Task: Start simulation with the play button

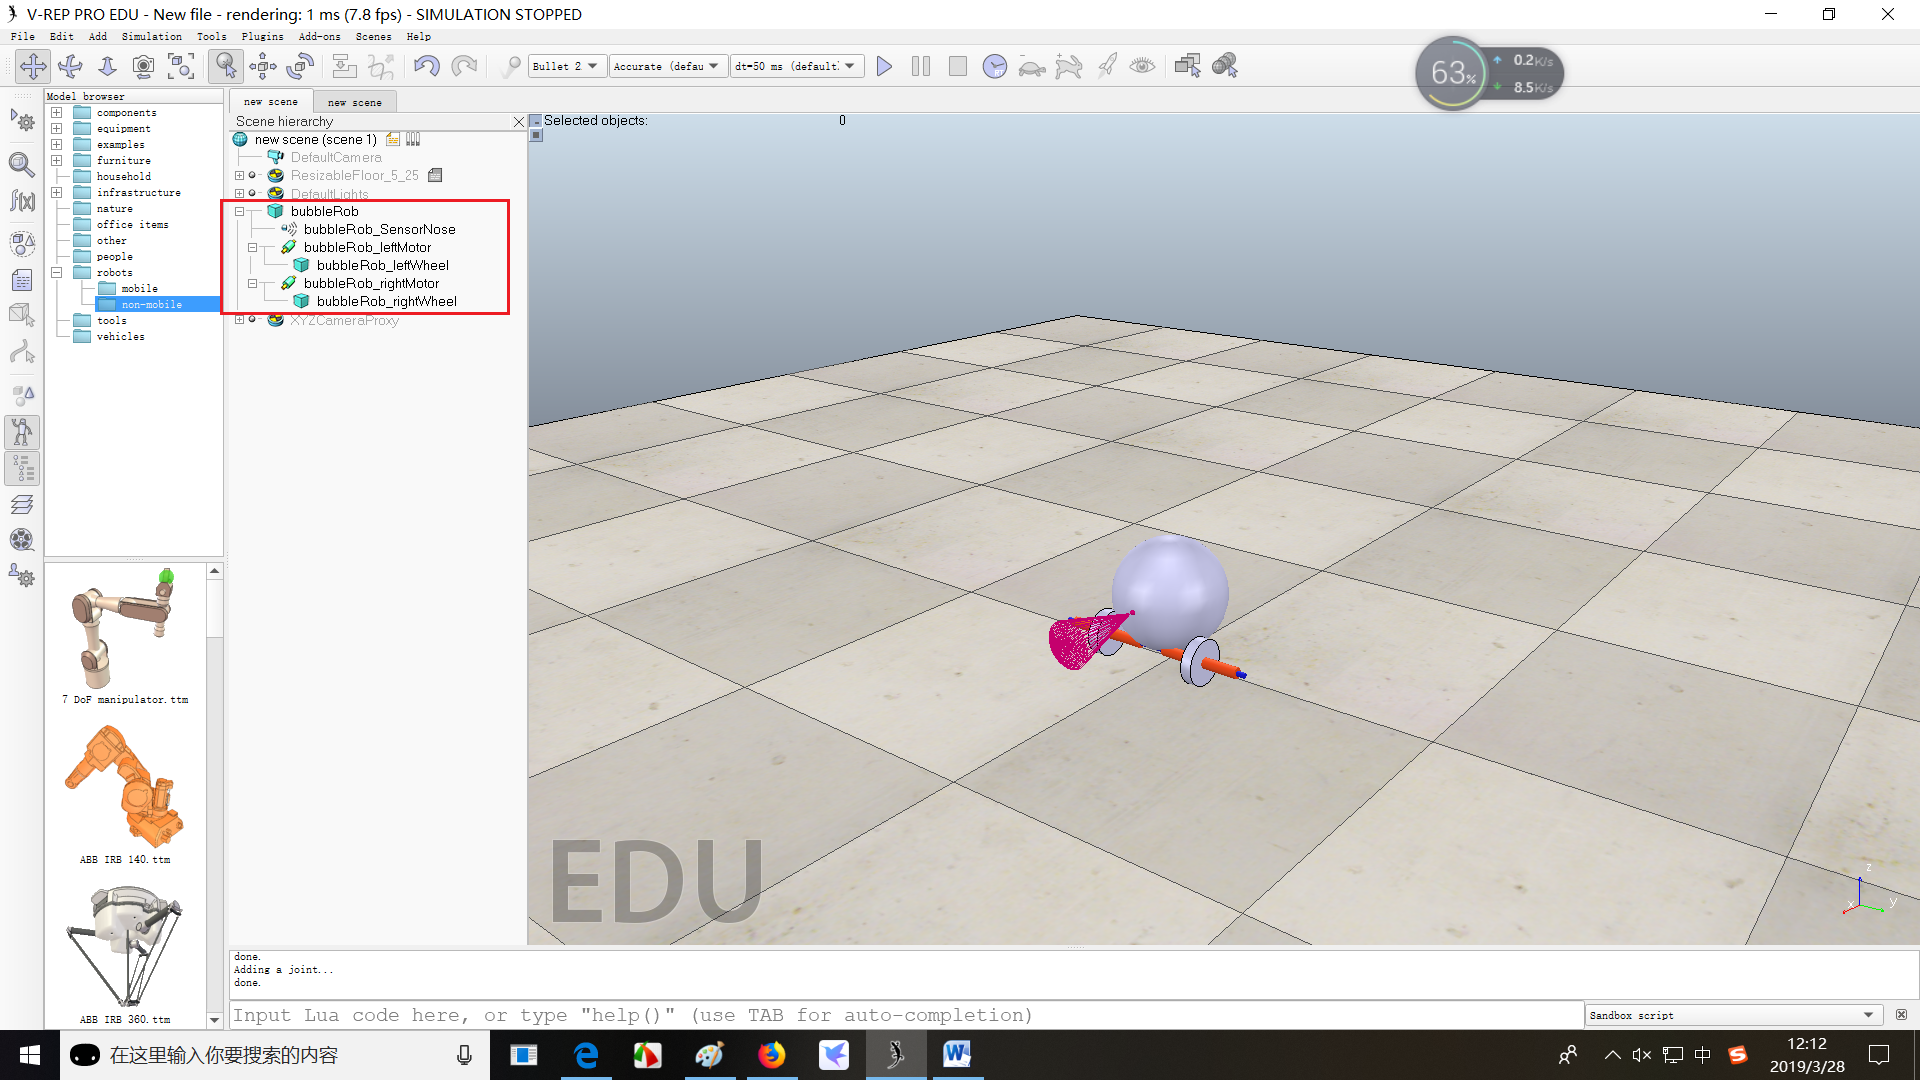Action: tap(884, 66)
